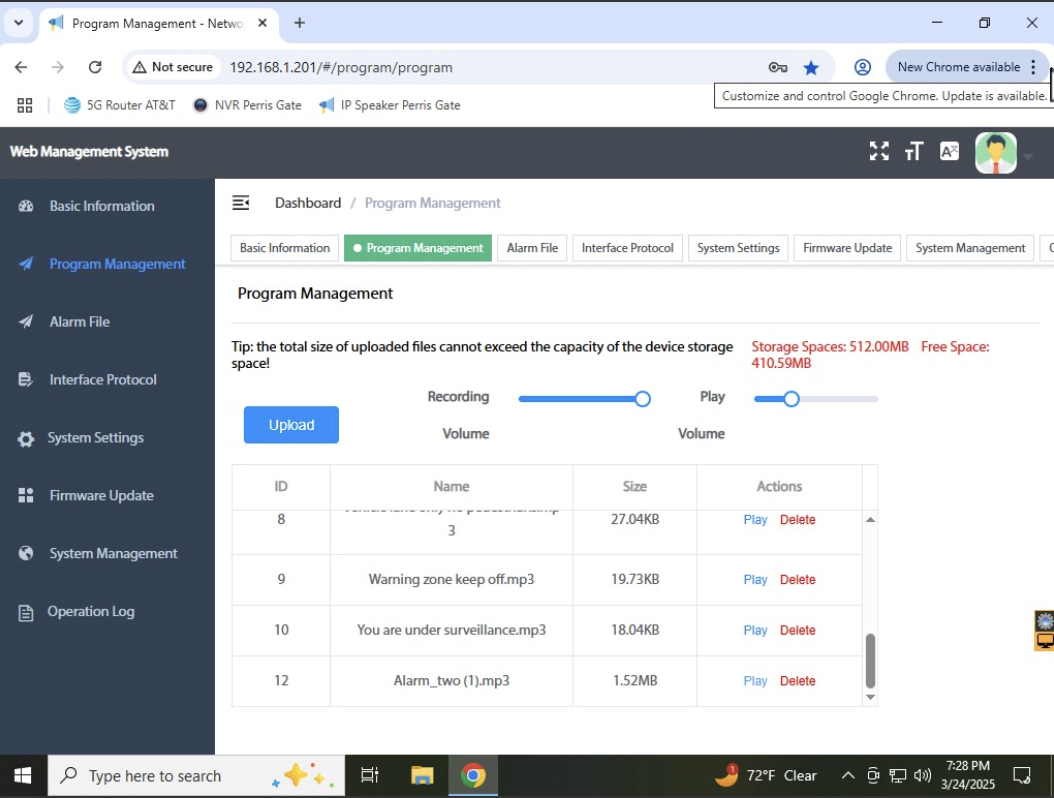Open language translation icon in header
The height and width of the screenshot is (798, 1054).
point(949,151)
